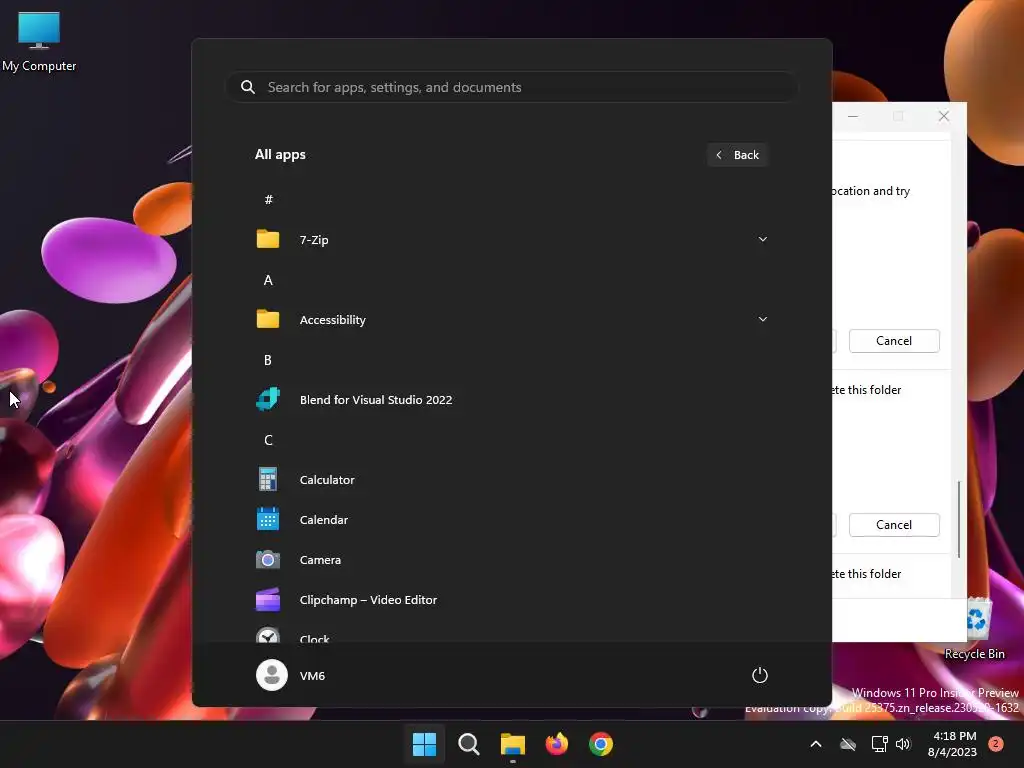1024x768 pixels.
Task: Click the 'C' letter header
Action: (x=268, y=440)
